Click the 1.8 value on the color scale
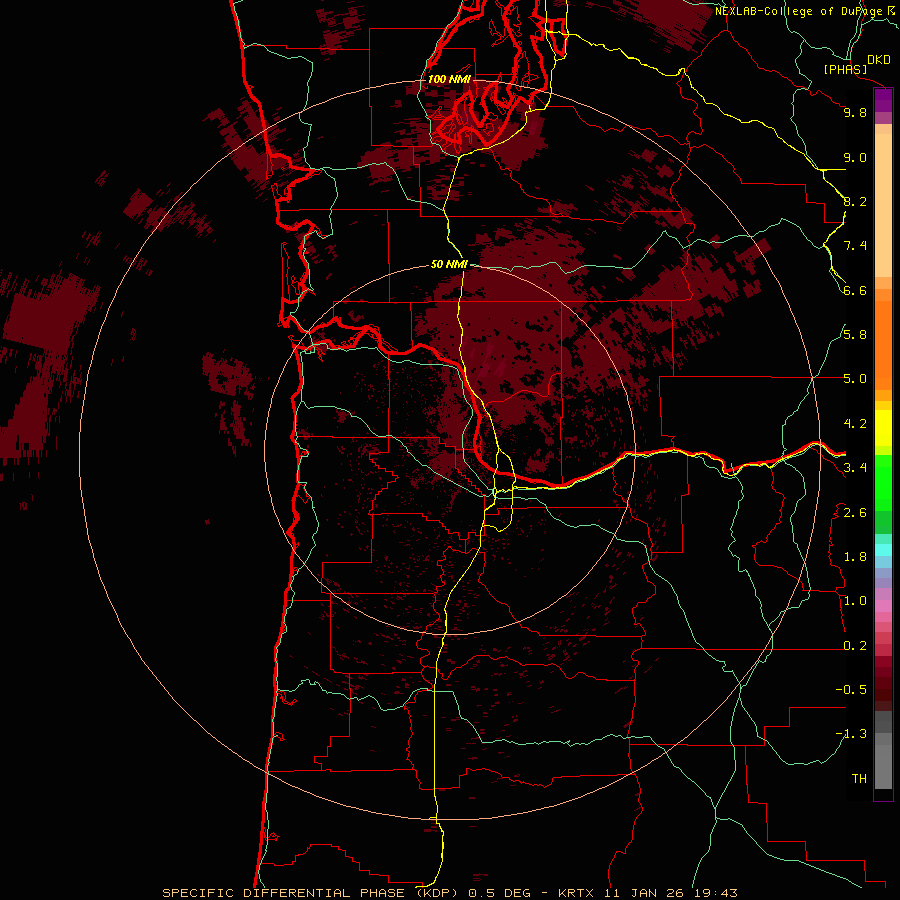 (x=855, y=557)
